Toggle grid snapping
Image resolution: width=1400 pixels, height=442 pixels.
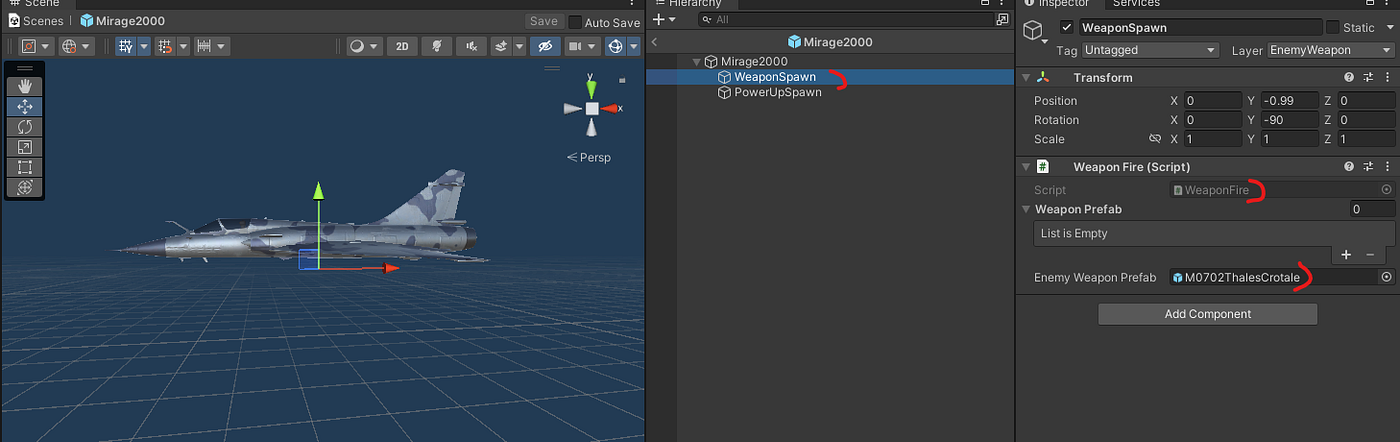[x=165, y=46]
